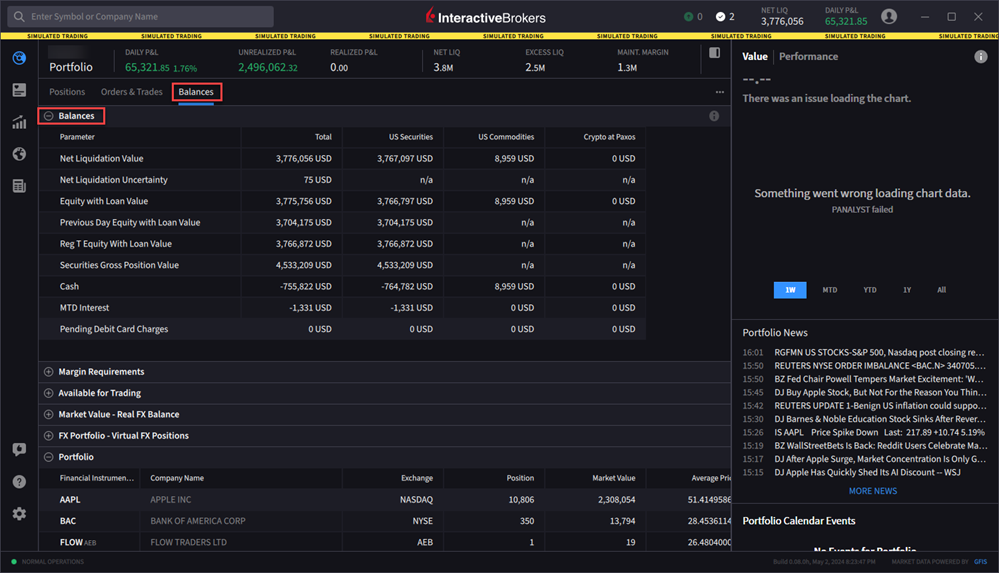Click the symbol or company search field
The width and height of the screenshot is (999, 573).
coord(141,17)
